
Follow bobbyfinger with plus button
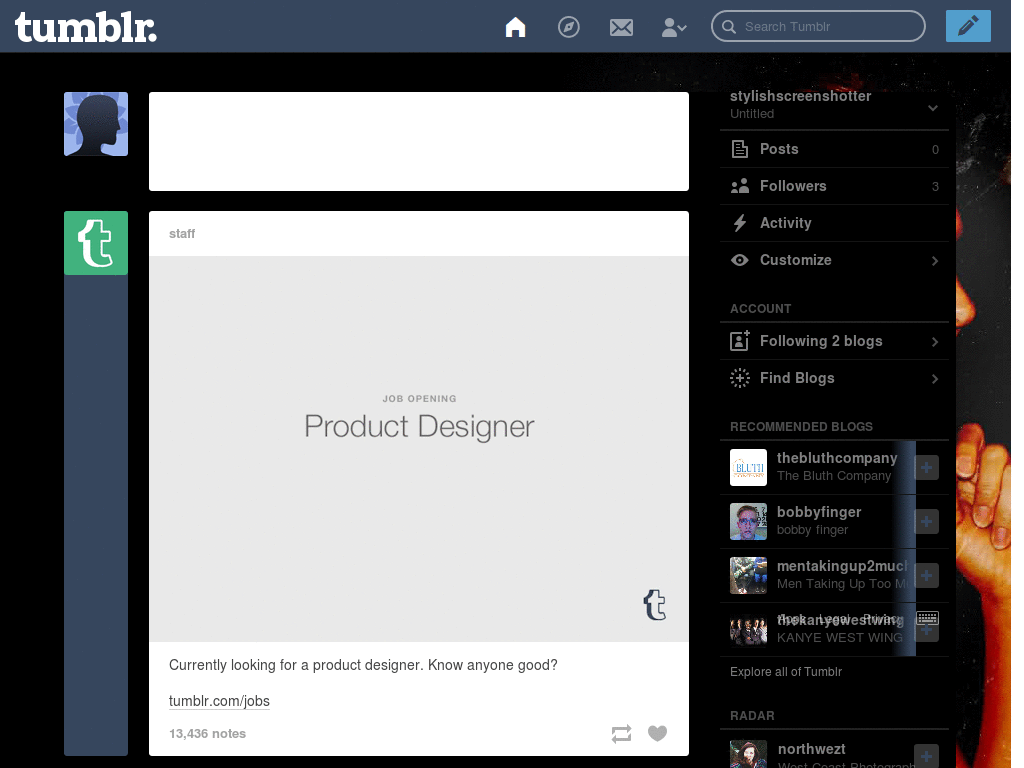[x=926, y=521]
